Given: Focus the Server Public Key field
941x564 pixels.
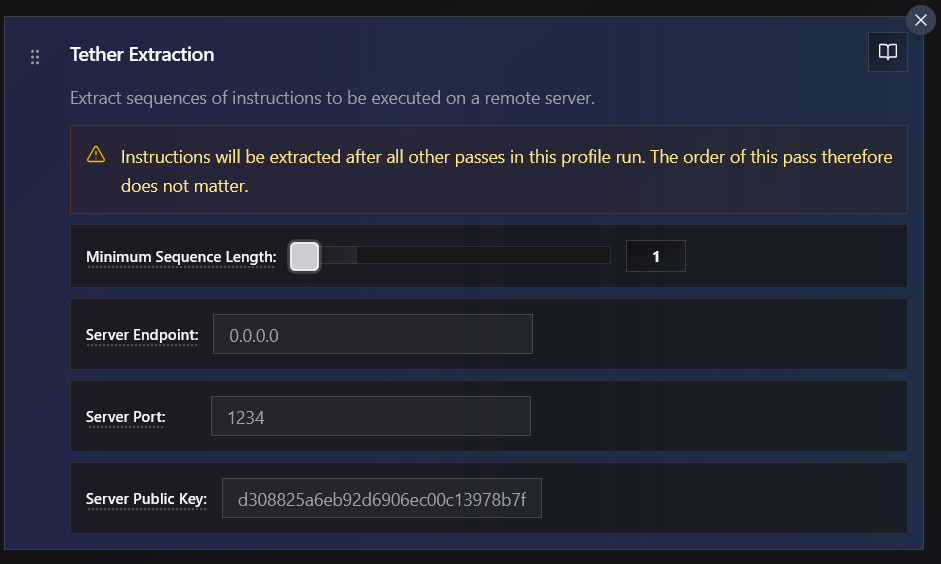Looking at the screenshot, I should point(381,498).
